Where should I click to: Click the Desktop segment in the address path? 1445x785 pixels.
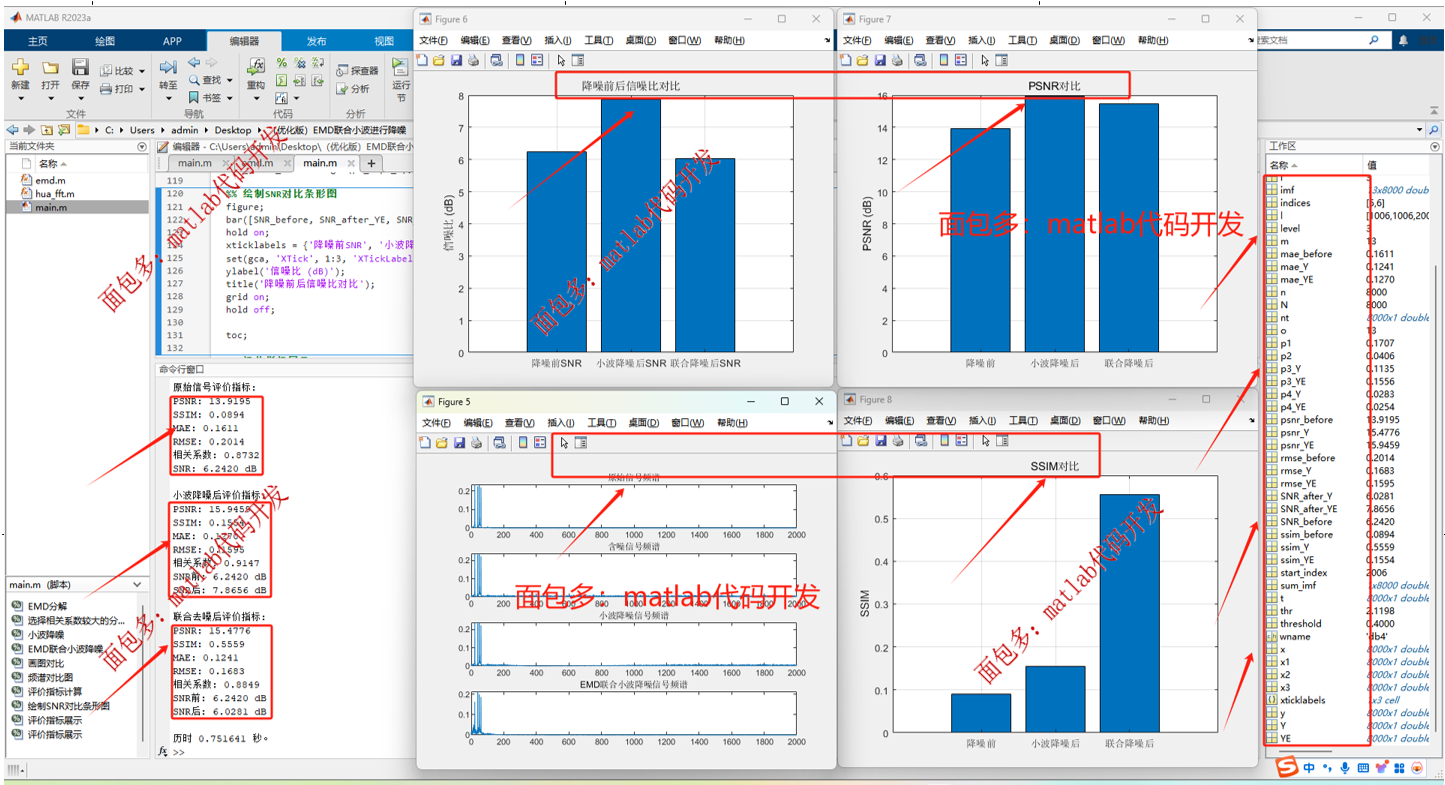[233, 130]
